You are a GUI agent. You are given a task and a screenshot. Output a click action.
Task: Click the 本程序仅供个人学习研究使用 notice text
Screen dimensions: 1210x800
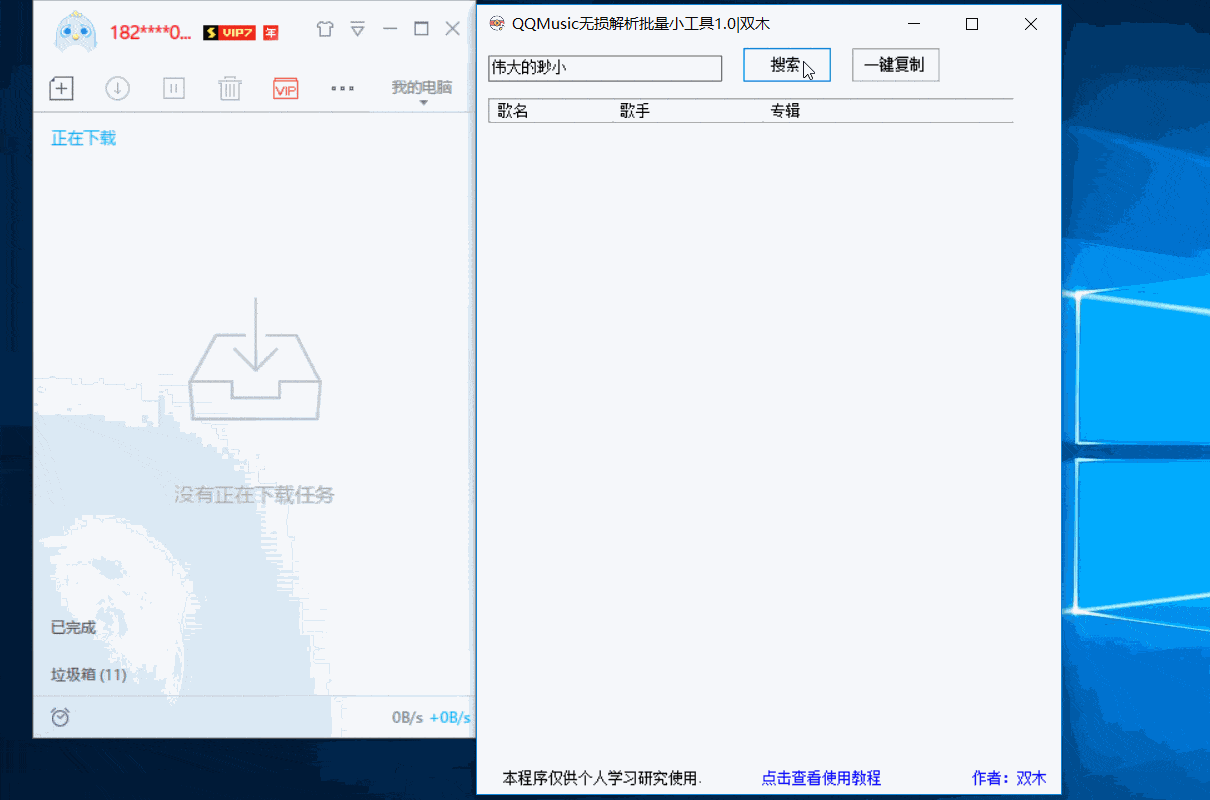coord(602,778)
